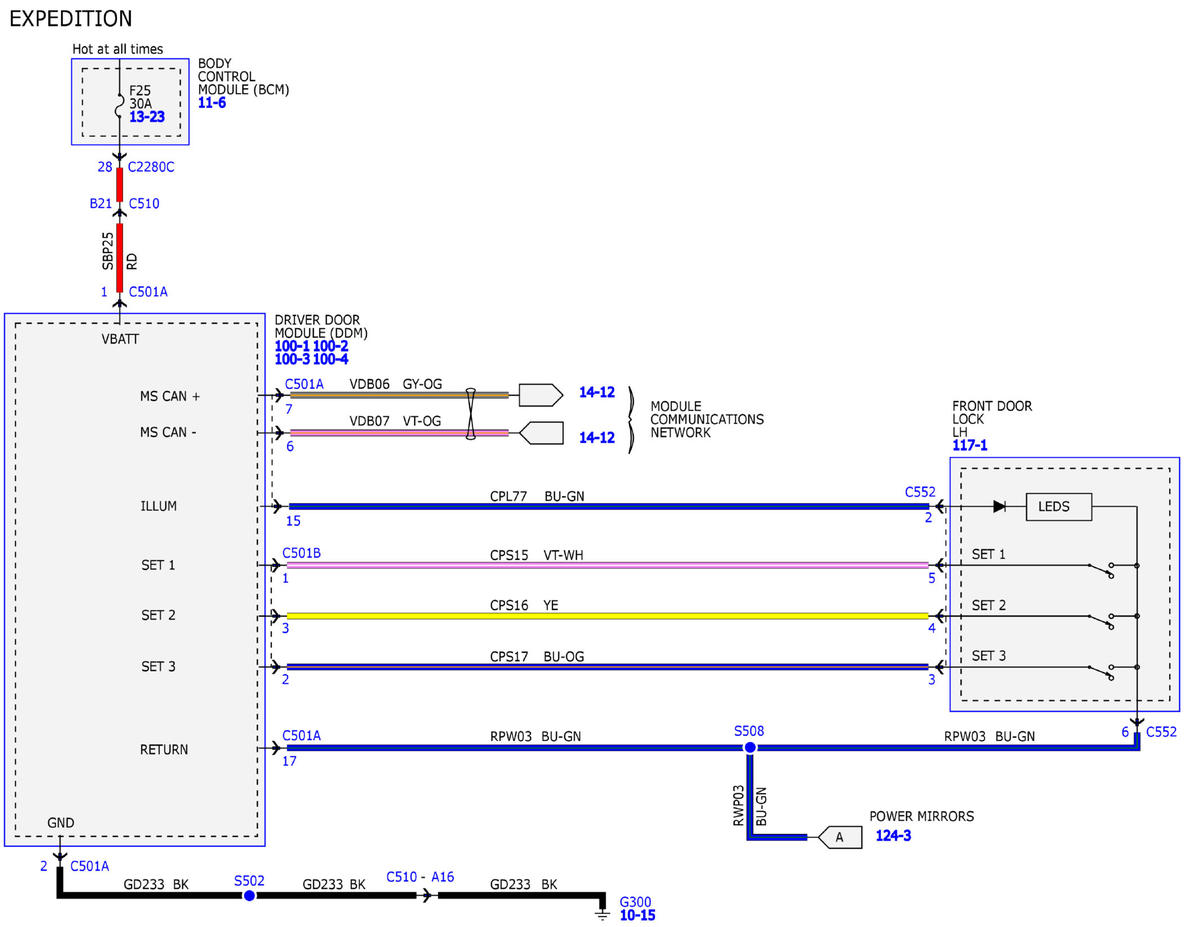
Task: Click the yellow CPS16 wire
Action: click(x=608, y=616)
